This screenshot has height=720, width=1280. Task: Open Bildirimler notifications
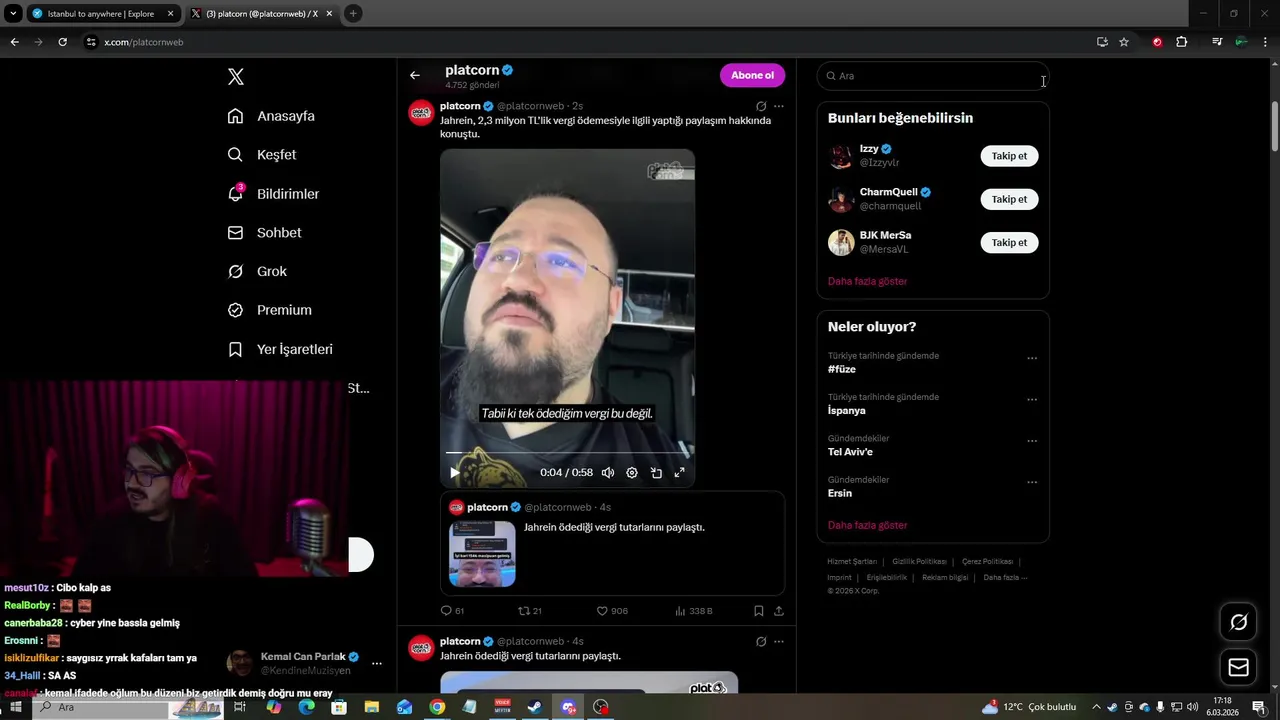273,194
